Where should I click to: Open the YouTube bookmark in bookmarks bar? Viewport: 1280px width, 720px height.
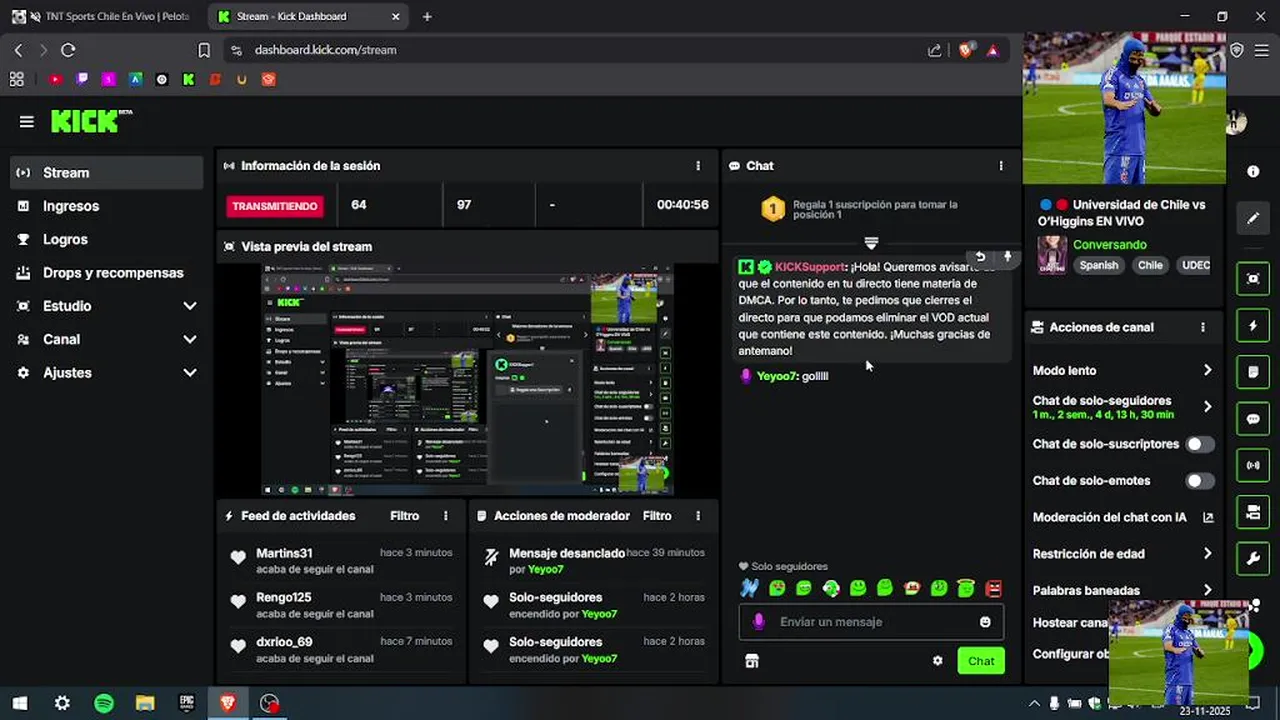(x=55, y=79)
